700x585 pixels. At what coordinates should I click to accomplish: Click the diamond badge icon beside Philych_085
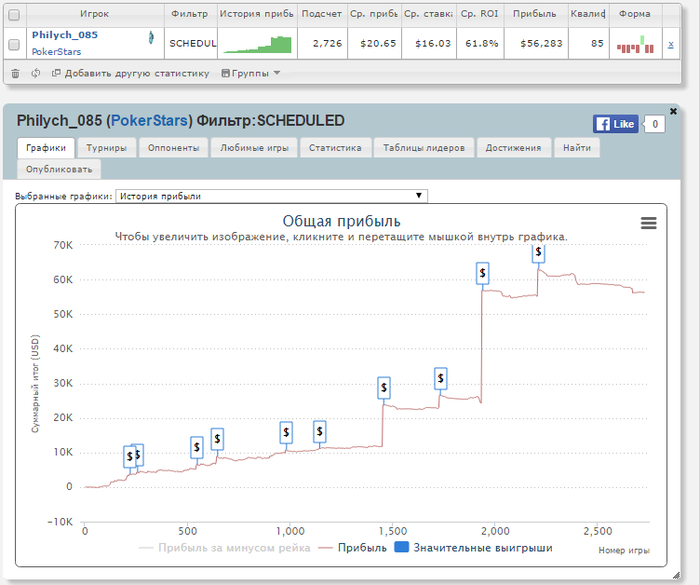(x=151, y=38)
